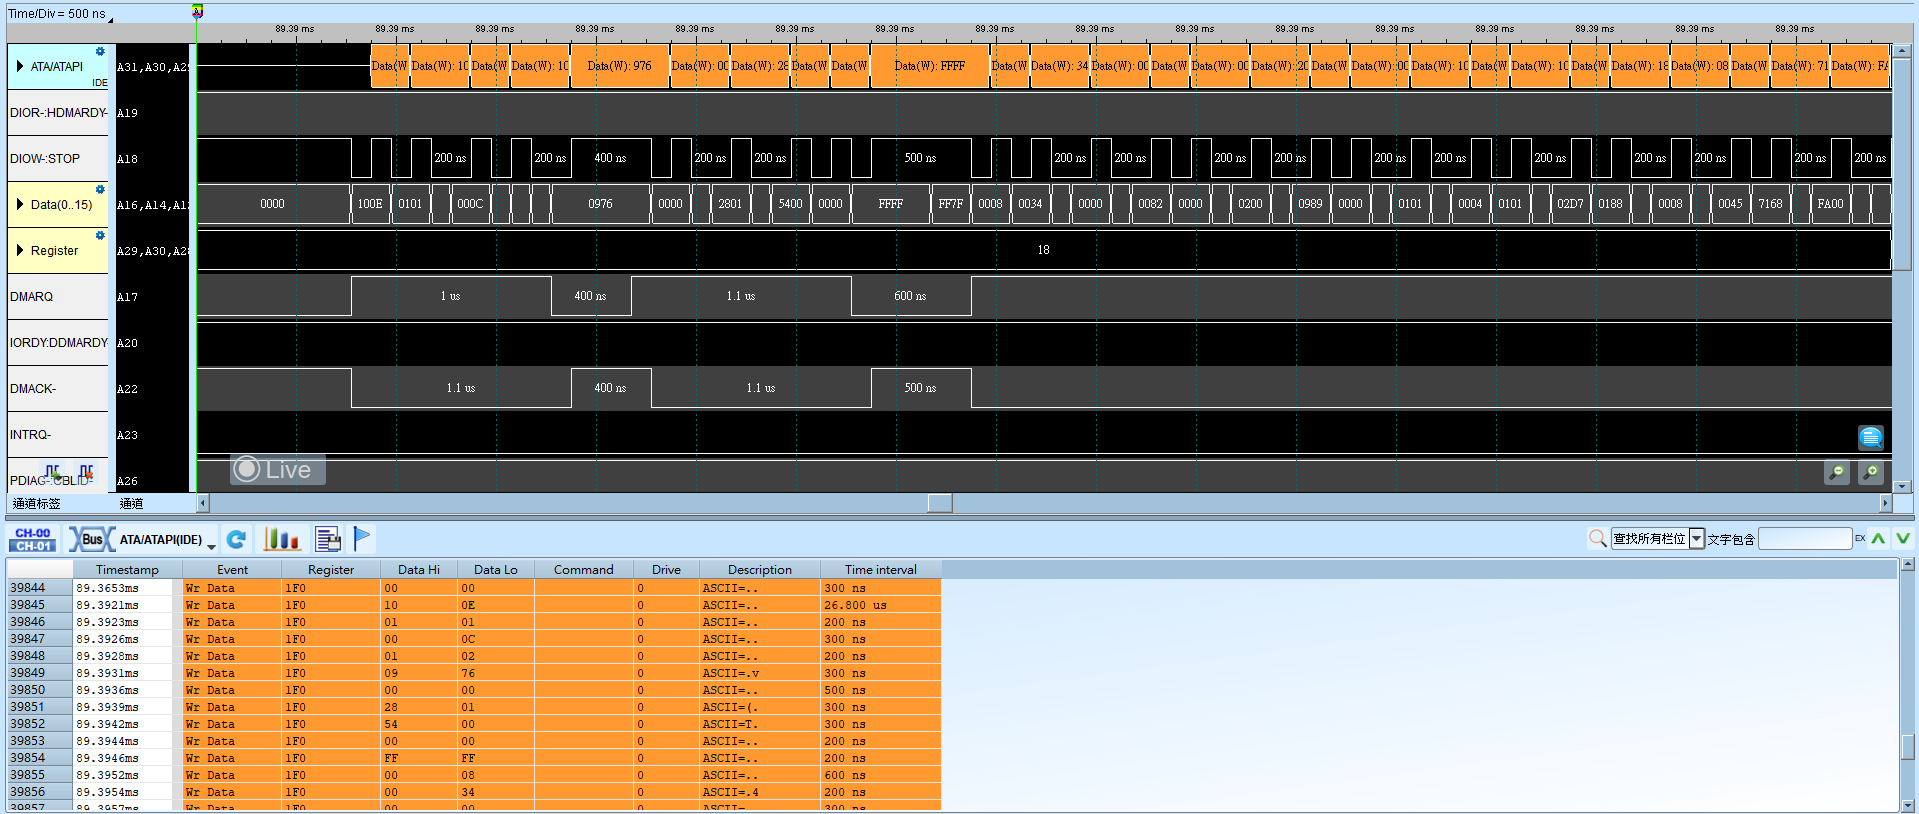The image size is (1919, 814).
Task: Select the DMACK- channel label
Action: pos(57,388)
